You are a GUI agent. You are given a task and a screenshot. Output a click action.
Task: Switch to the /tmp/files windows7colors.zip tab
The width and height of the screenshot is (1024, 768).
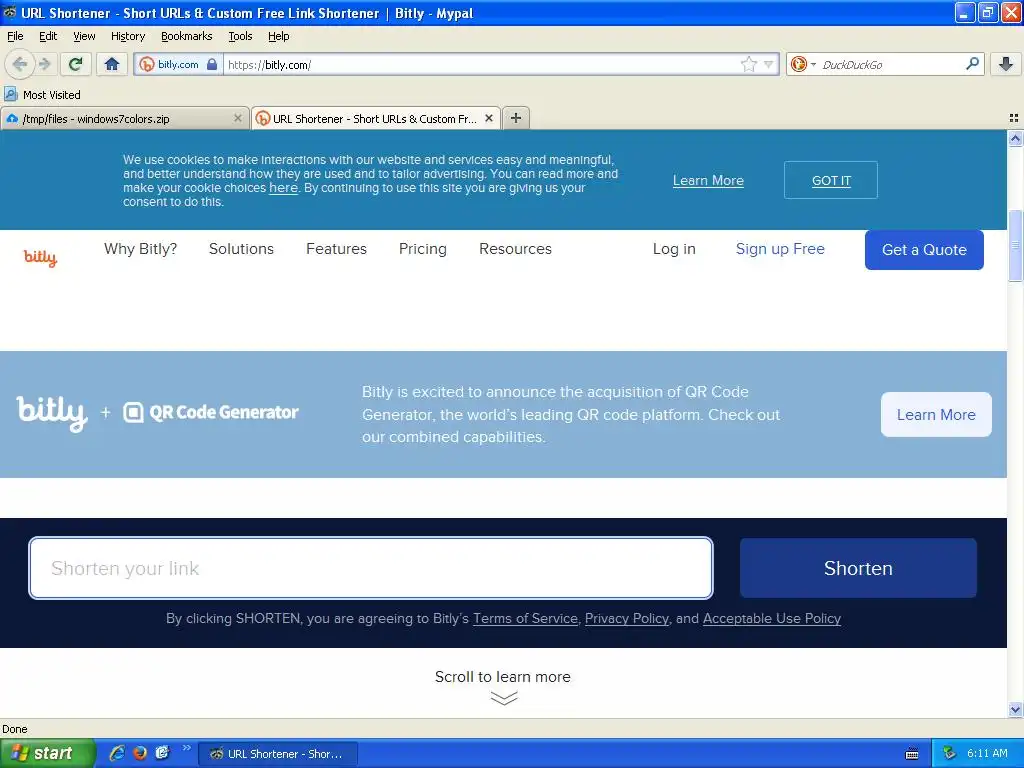click(x=125, y=118)
